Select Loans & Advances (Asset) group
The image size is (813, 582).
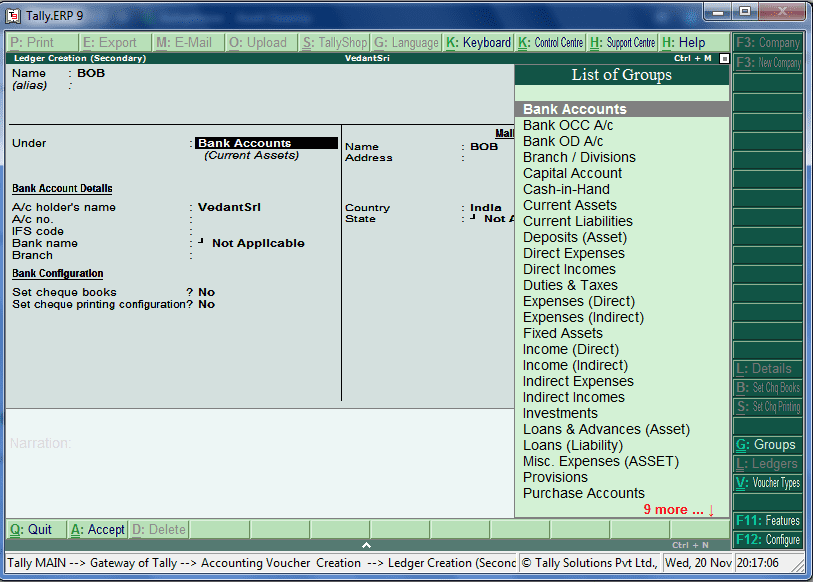(x=622, y=429)
